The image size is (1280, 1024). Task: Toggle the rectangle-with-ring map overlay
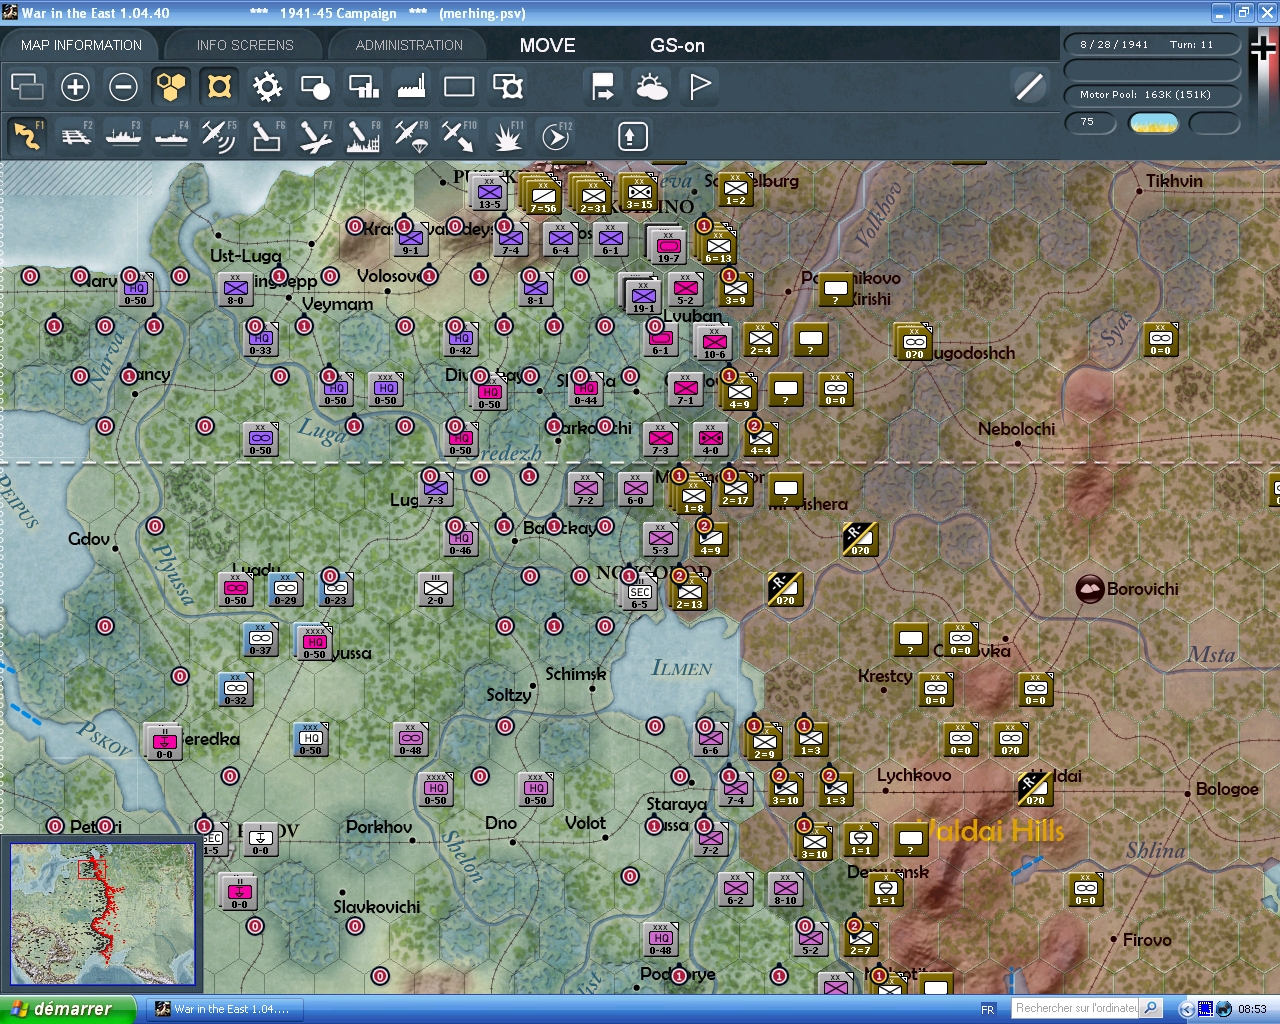coord(508,87)
